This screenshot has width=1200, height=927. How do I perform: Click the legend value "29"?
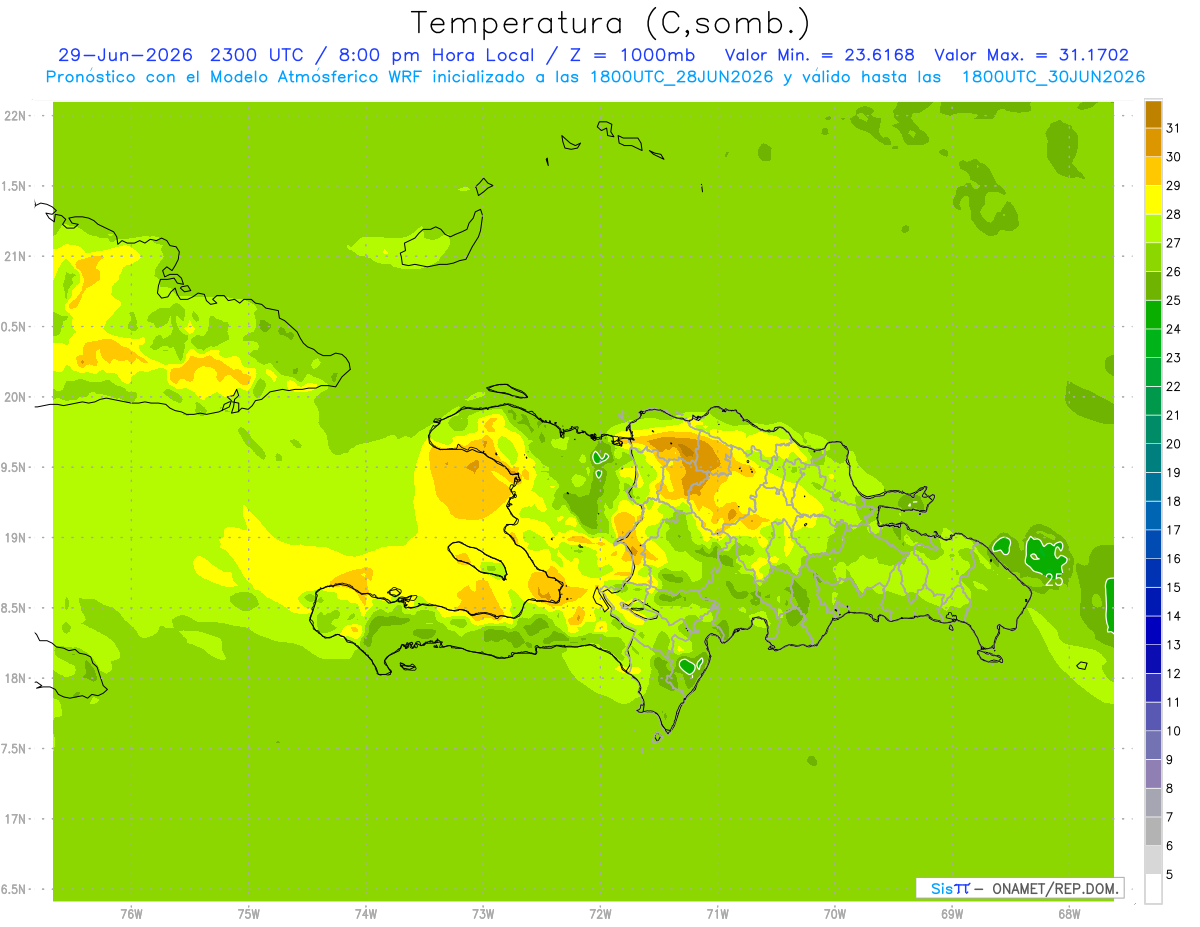point(1173,186)
